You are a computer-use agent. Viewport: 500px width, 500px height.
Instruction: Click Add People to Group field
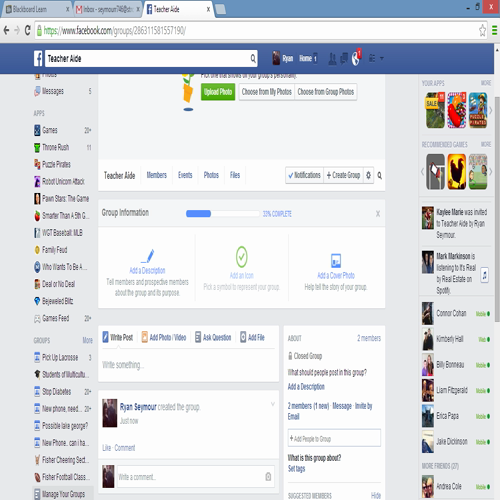334,438
